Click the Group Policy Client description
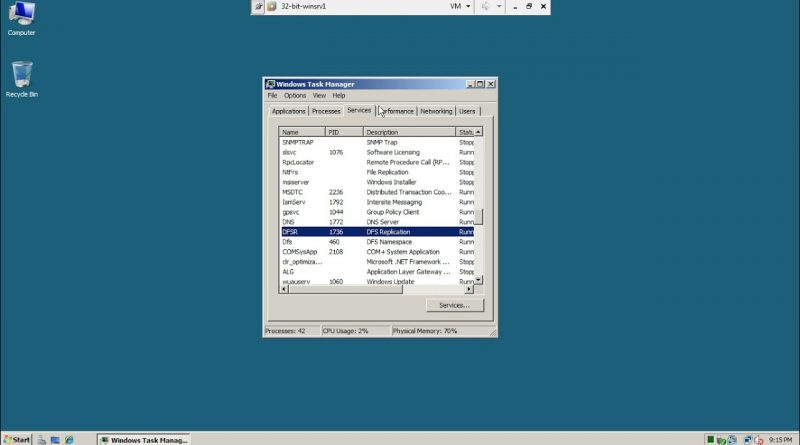This screenshot has height=445, width=800. [392, 212]
